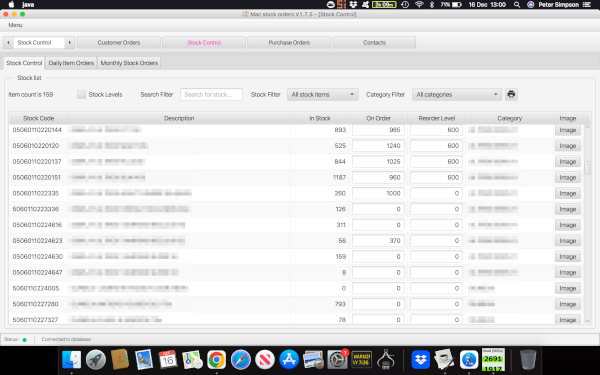Viewport: 600px width, 375px height.
Task: Switch to the Stock Control sub-tab
Action: 24,63
